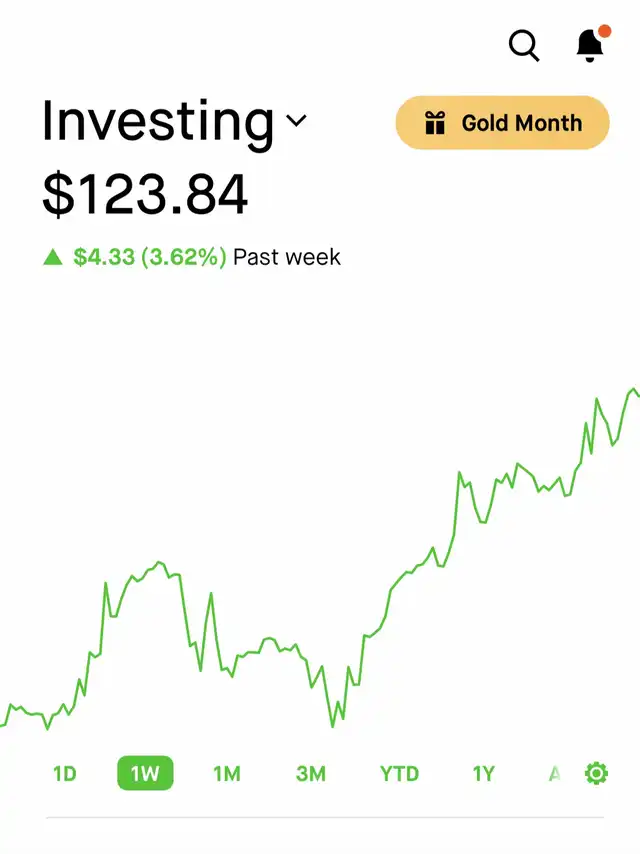The height and width of the screenshot is (854, 640).
Task: Tap the orange notification badge dot
Action: (x=604, y=31)
